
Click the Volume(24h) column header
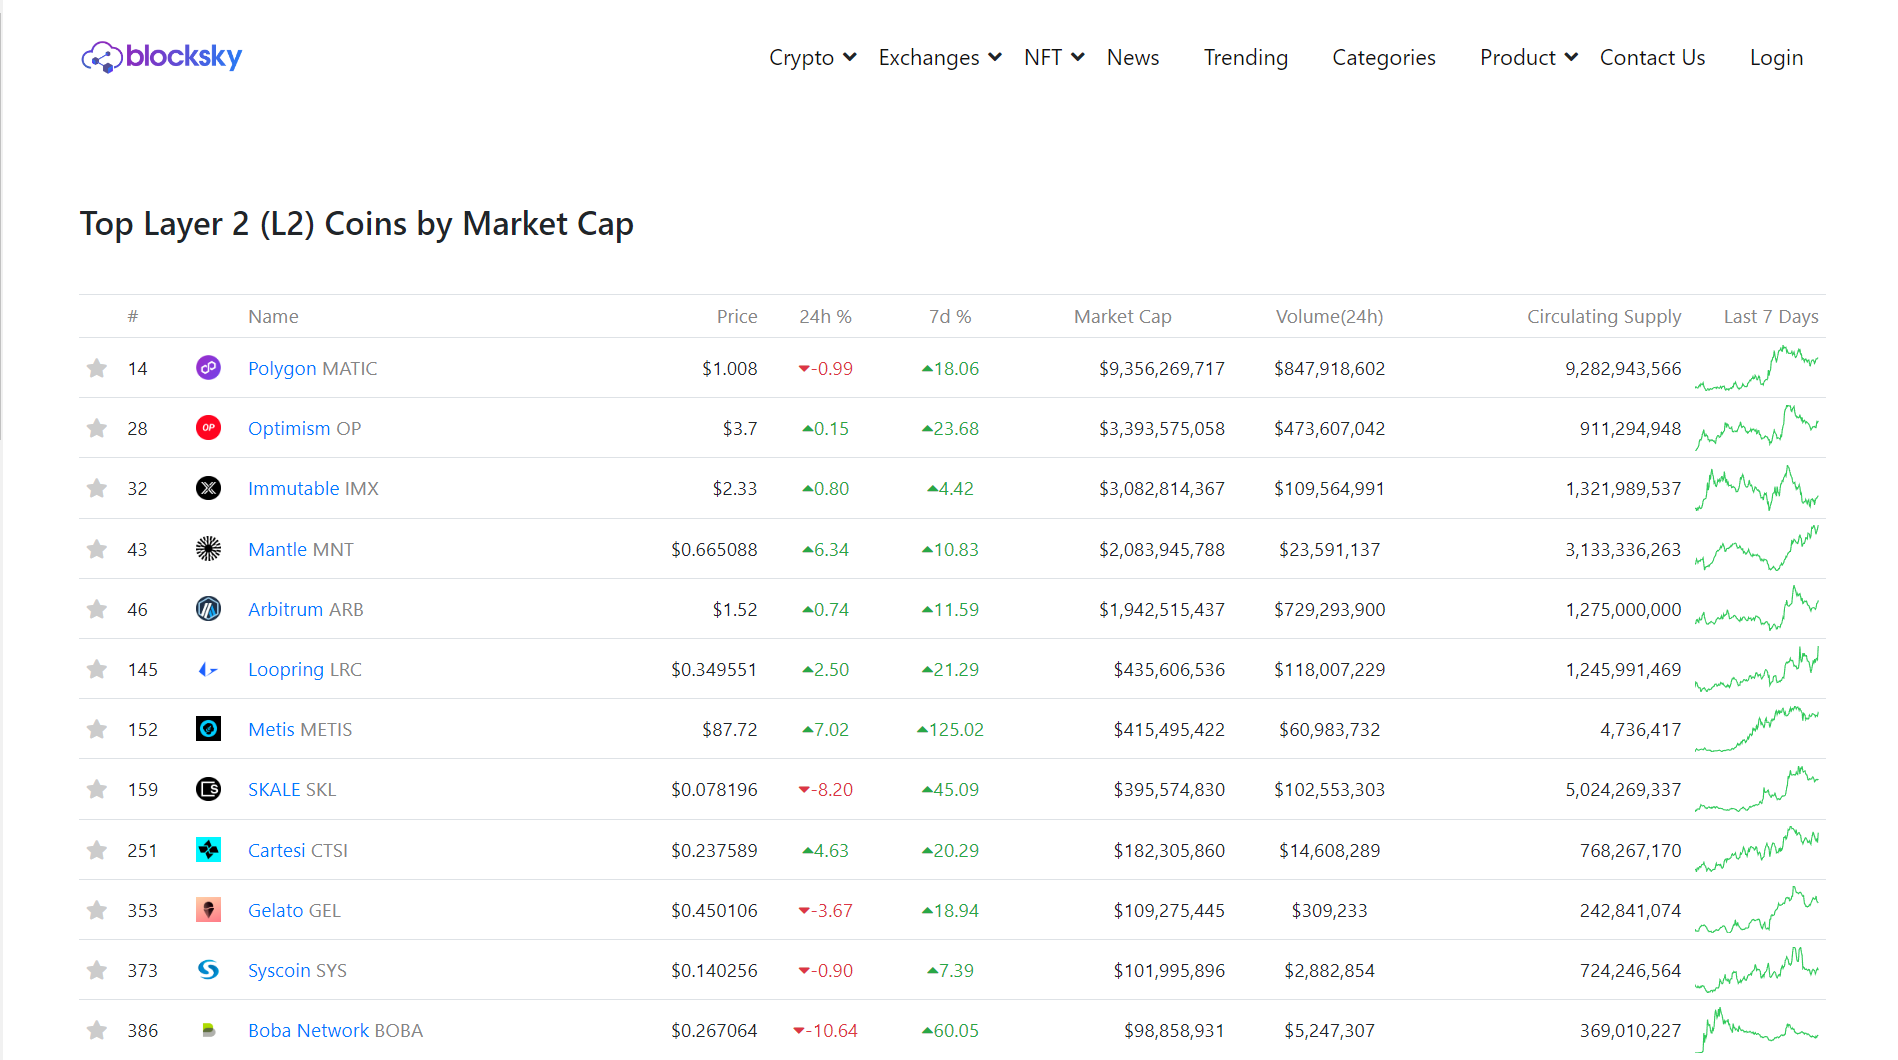coord(1329,316)
